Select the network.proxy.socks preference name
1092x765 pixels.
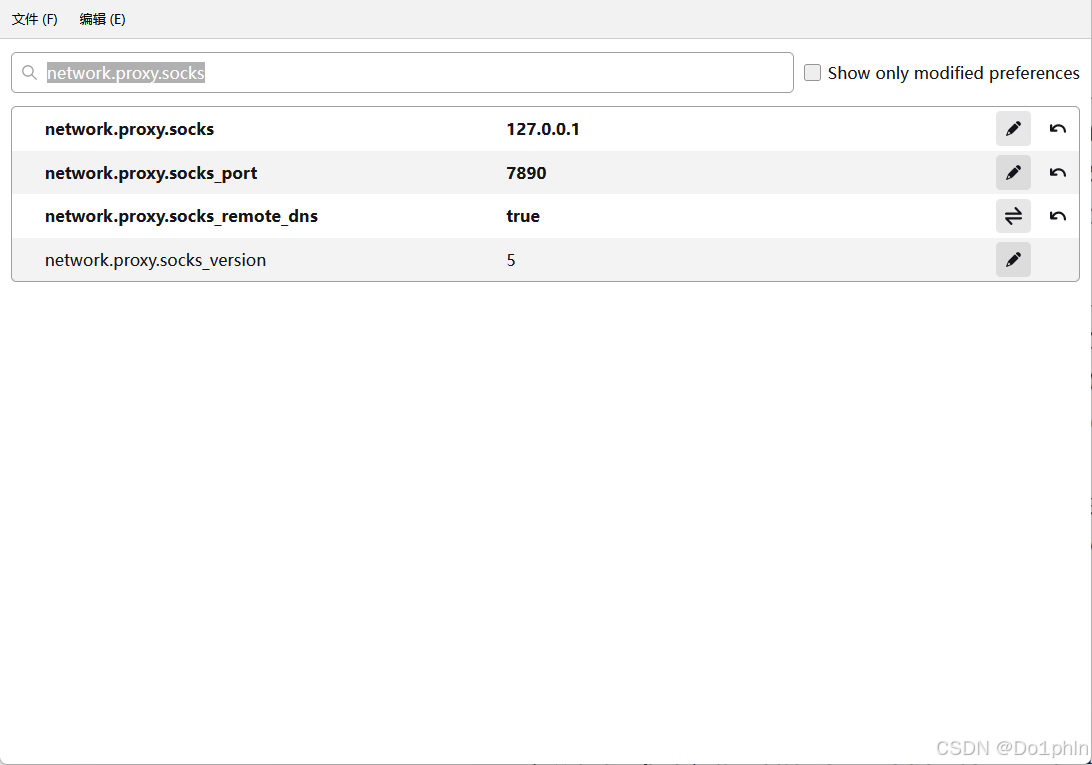pos(129,129)
